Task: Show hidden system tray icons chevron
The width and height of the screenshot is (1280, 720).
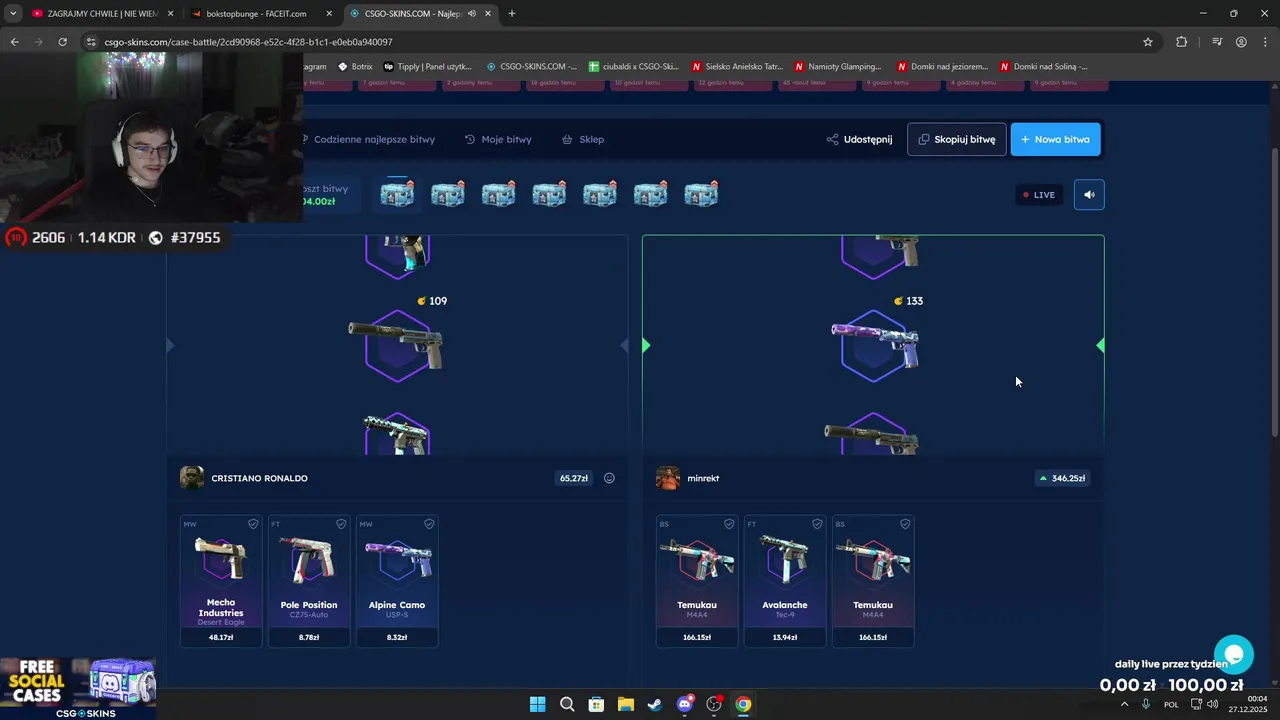Action: coord(1124,704)
